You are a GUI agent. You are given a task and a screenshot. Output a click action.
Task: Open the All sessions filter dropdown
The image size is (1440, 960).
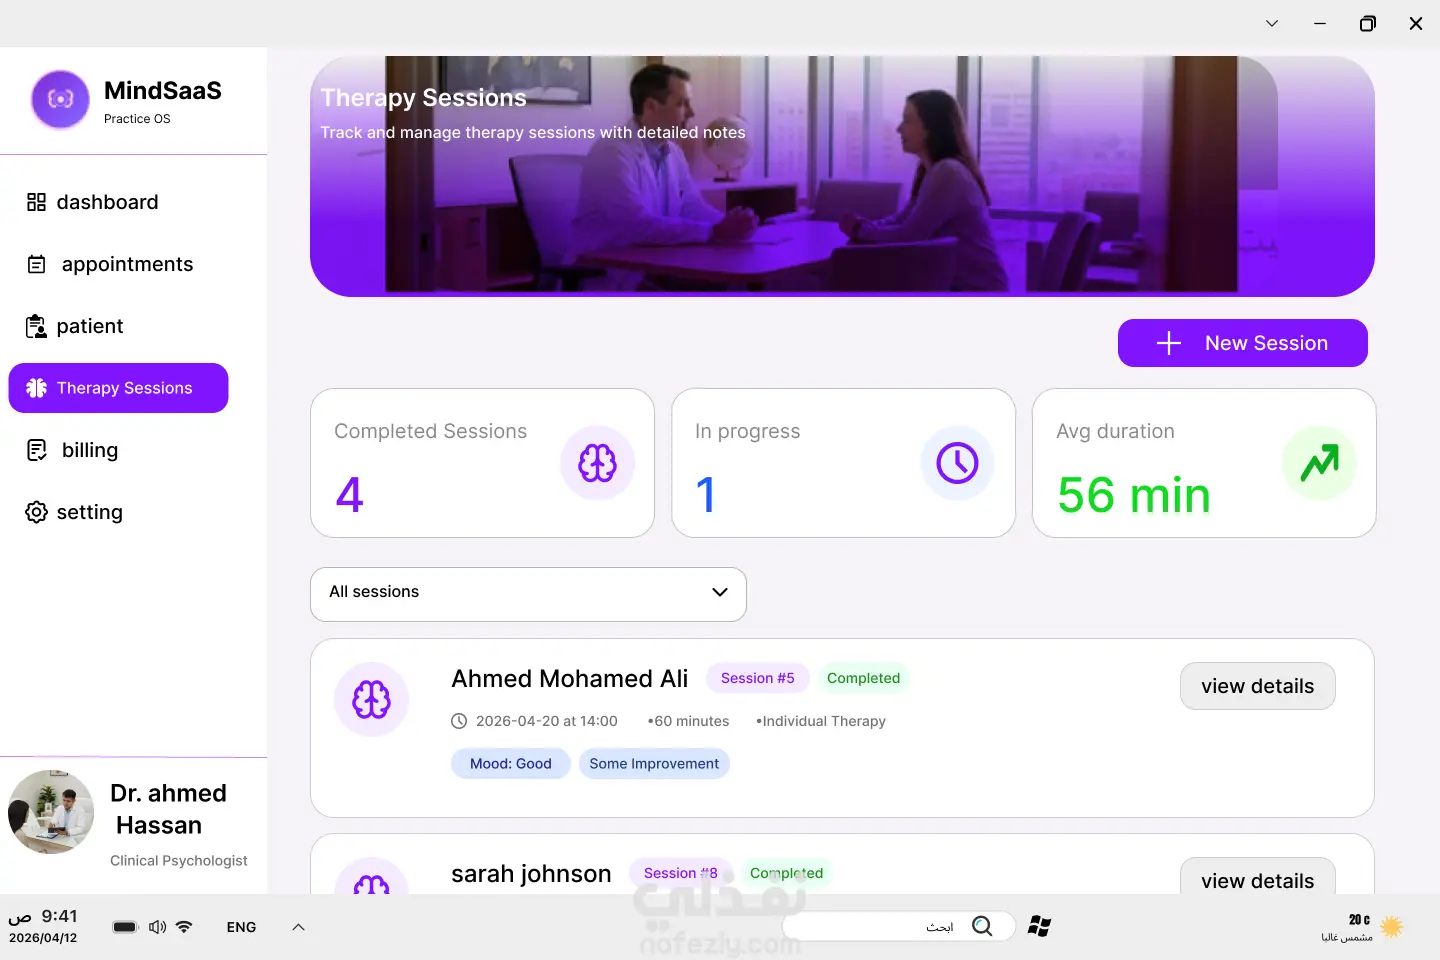pyautogui.click(x=528, y=594)
